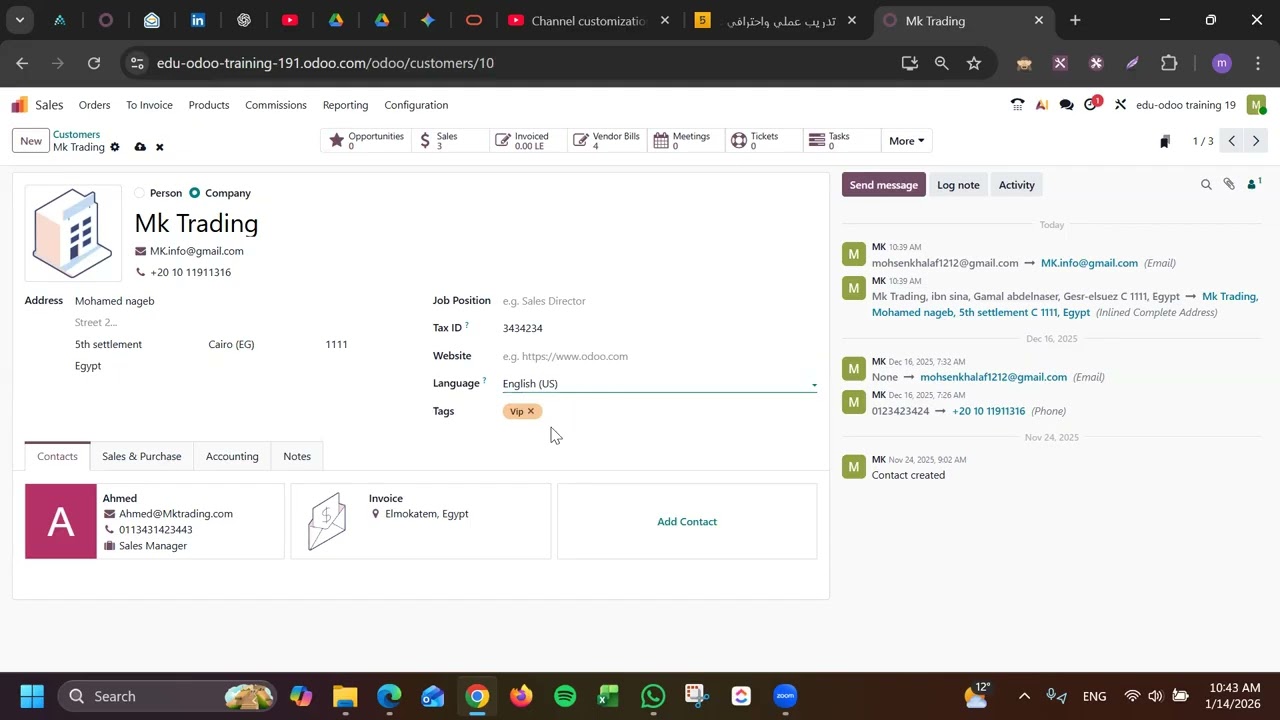Click the bookmark icon near pager

coord(1165,142)
